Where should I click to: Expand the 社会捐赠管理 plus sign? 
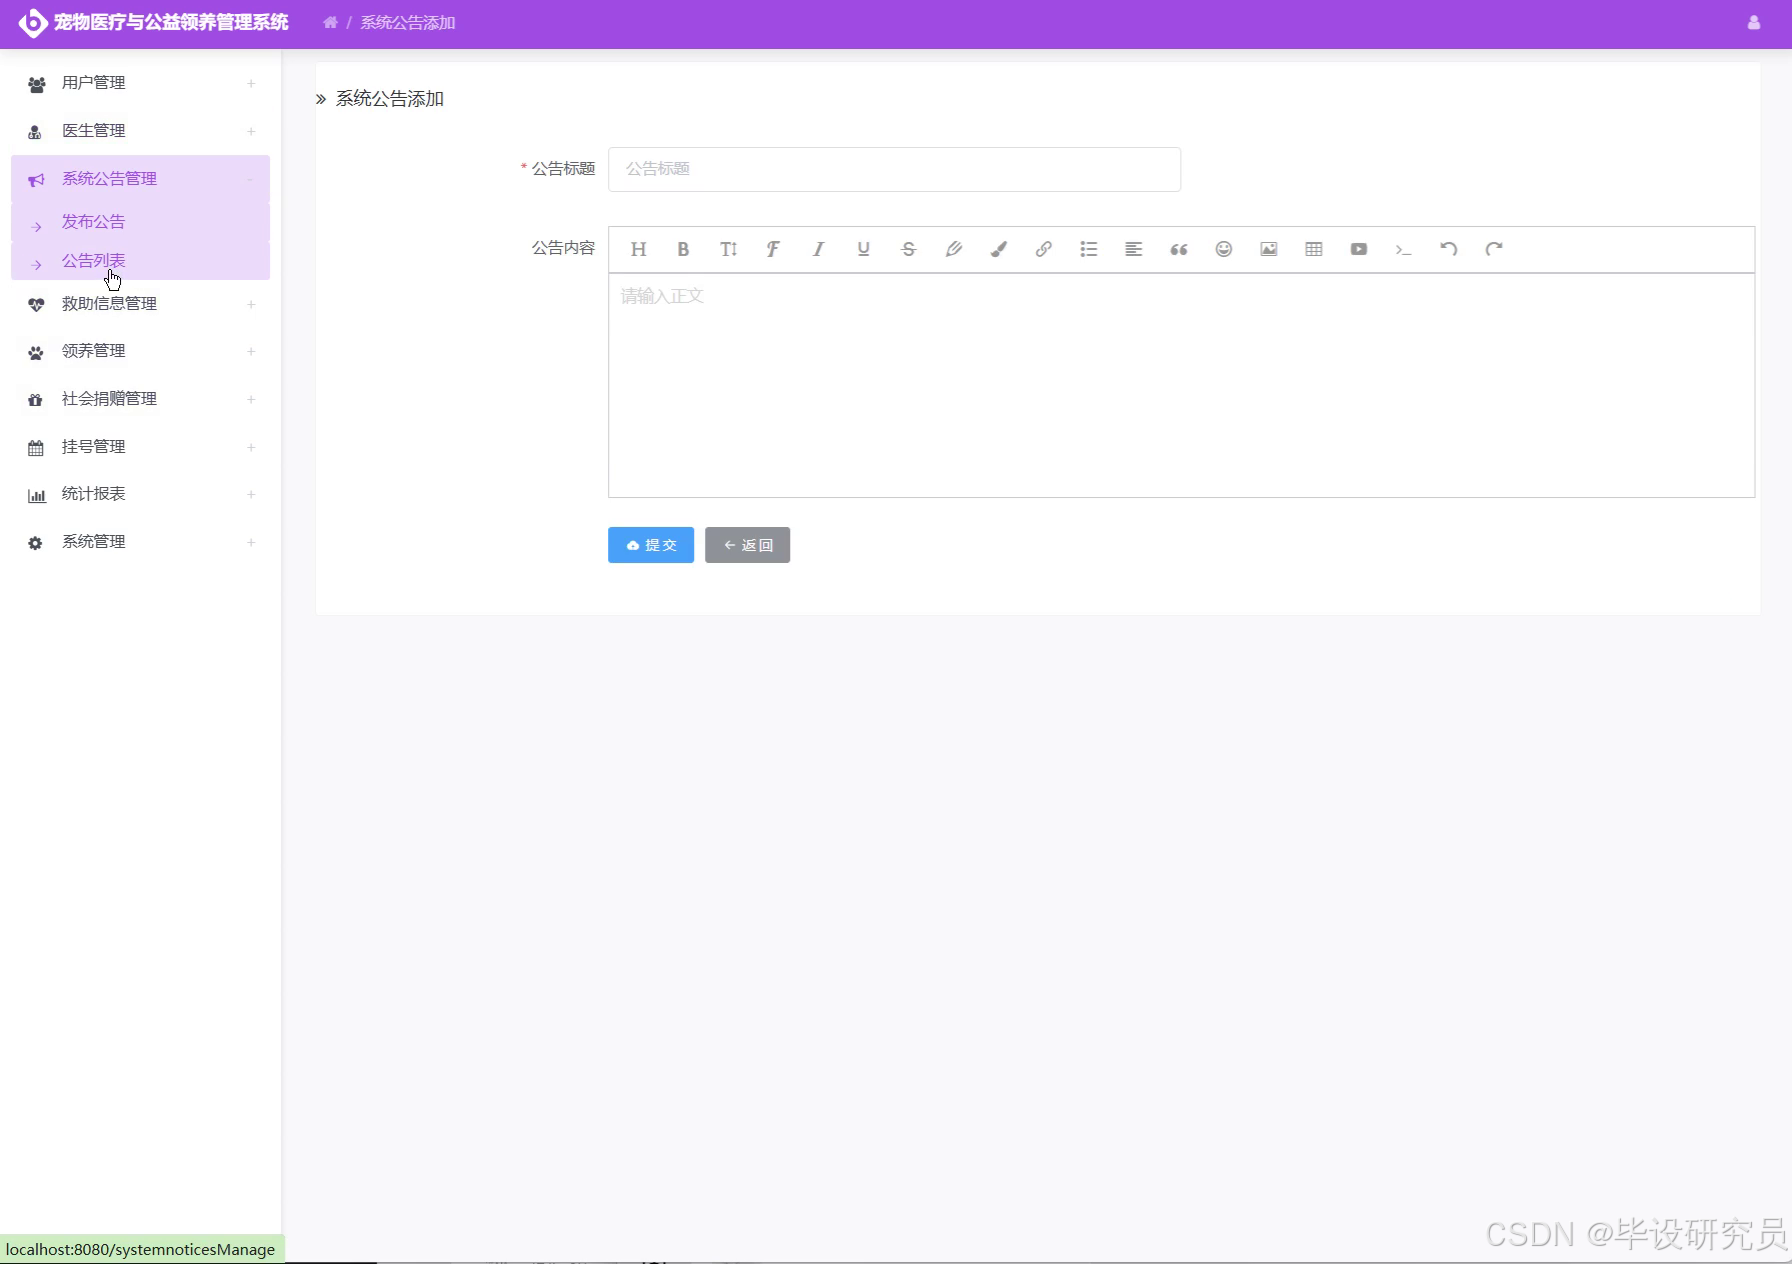click(251, 399)
